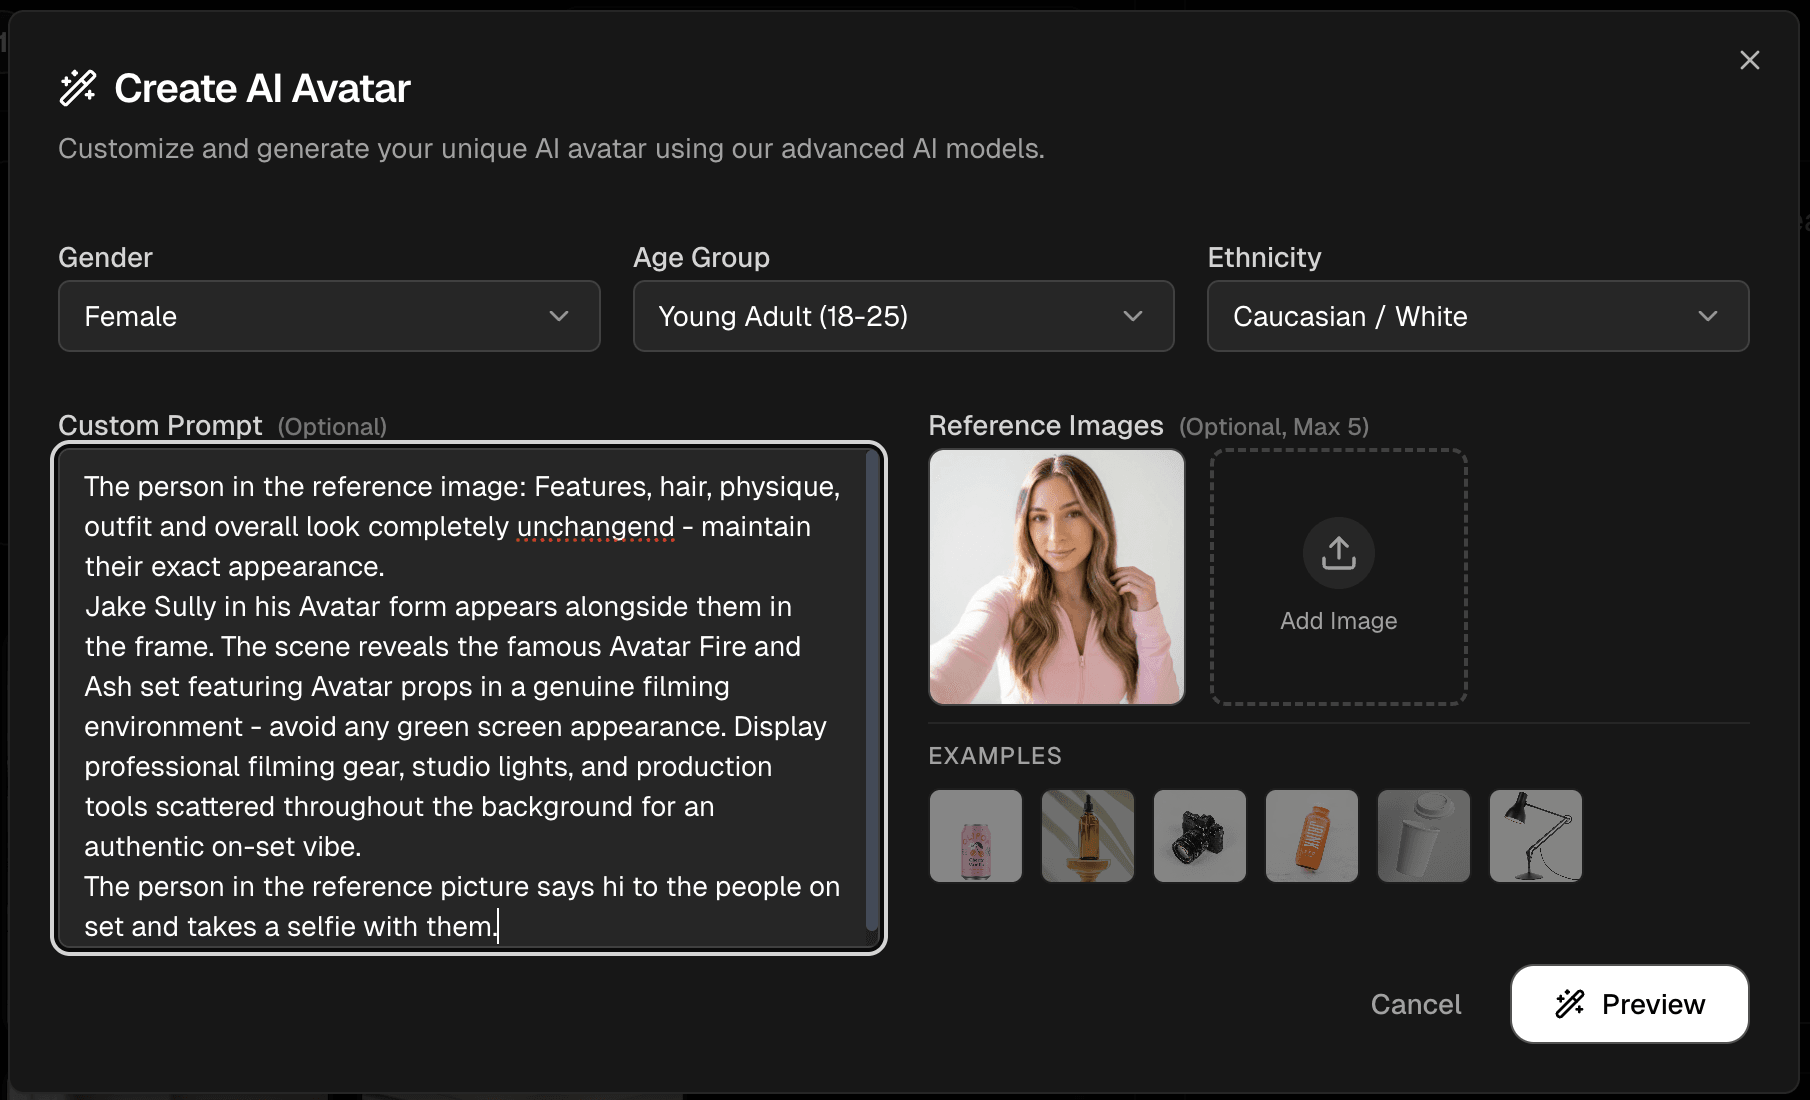Select the white cup example image
This screenshot has height=1100, width=1810.
point(1423,836)
